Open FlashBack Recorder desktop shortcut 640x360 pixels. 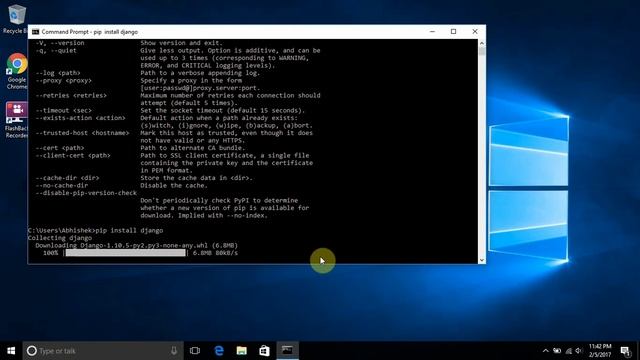pyautogui.click(x=16, y=120)
